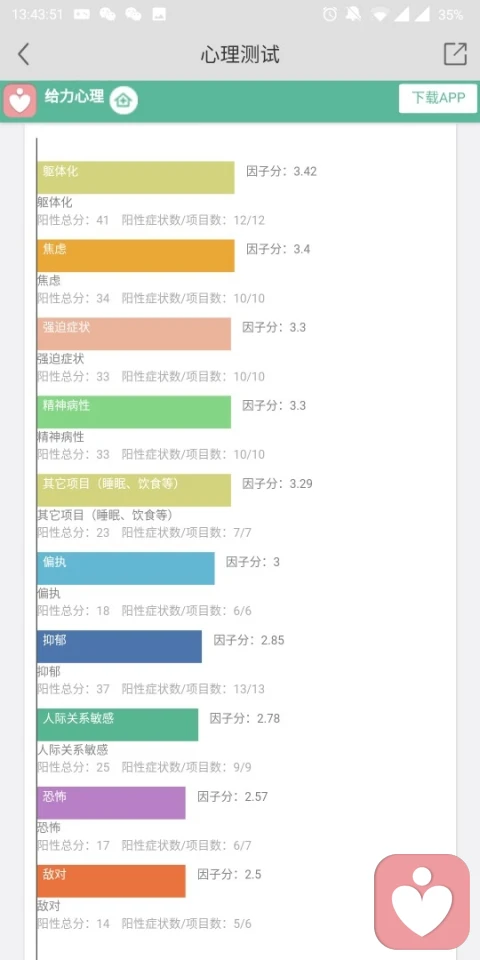Select the yellow 躯体化 bar
The width and height of the screenshot is (480, 960).
[135, 178]
